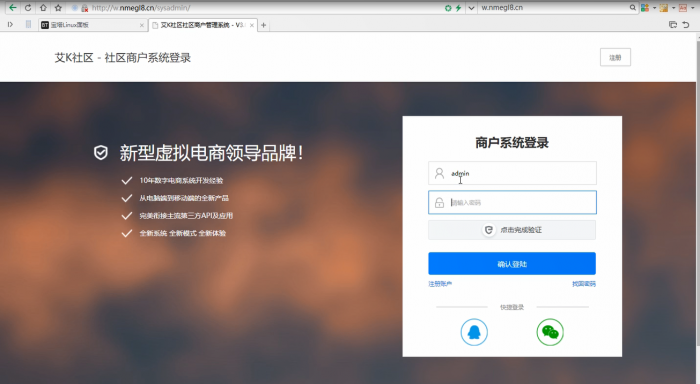This screenshot has width=700, height=384.
Task: Log in with WeChat green icon
Action: point(550,332)
